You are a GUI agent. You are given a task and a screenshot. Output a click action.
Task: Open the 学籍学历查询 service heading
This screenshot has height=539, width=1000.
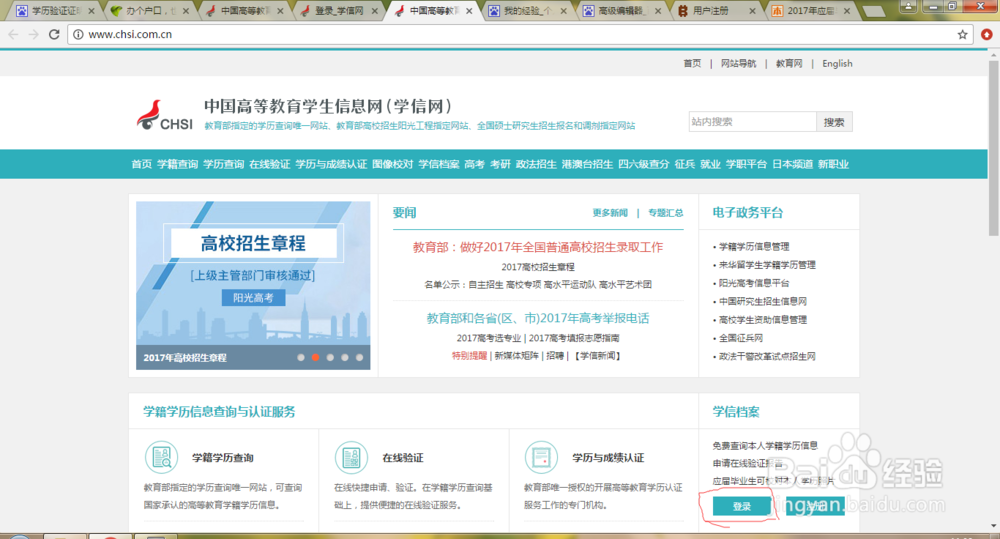(223, 458)
